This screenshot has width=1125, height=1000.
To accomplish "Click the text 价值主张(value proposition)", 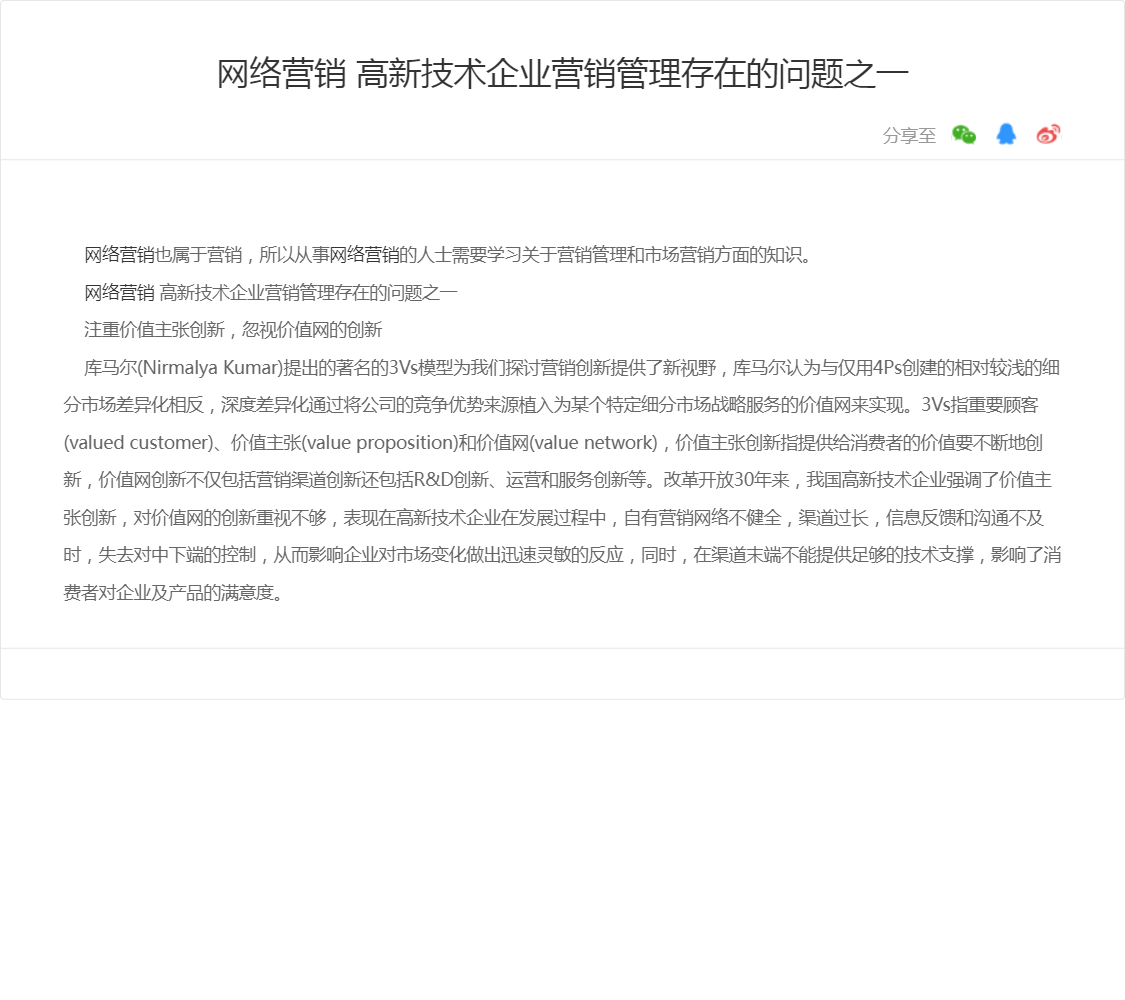I will point(344,443).
